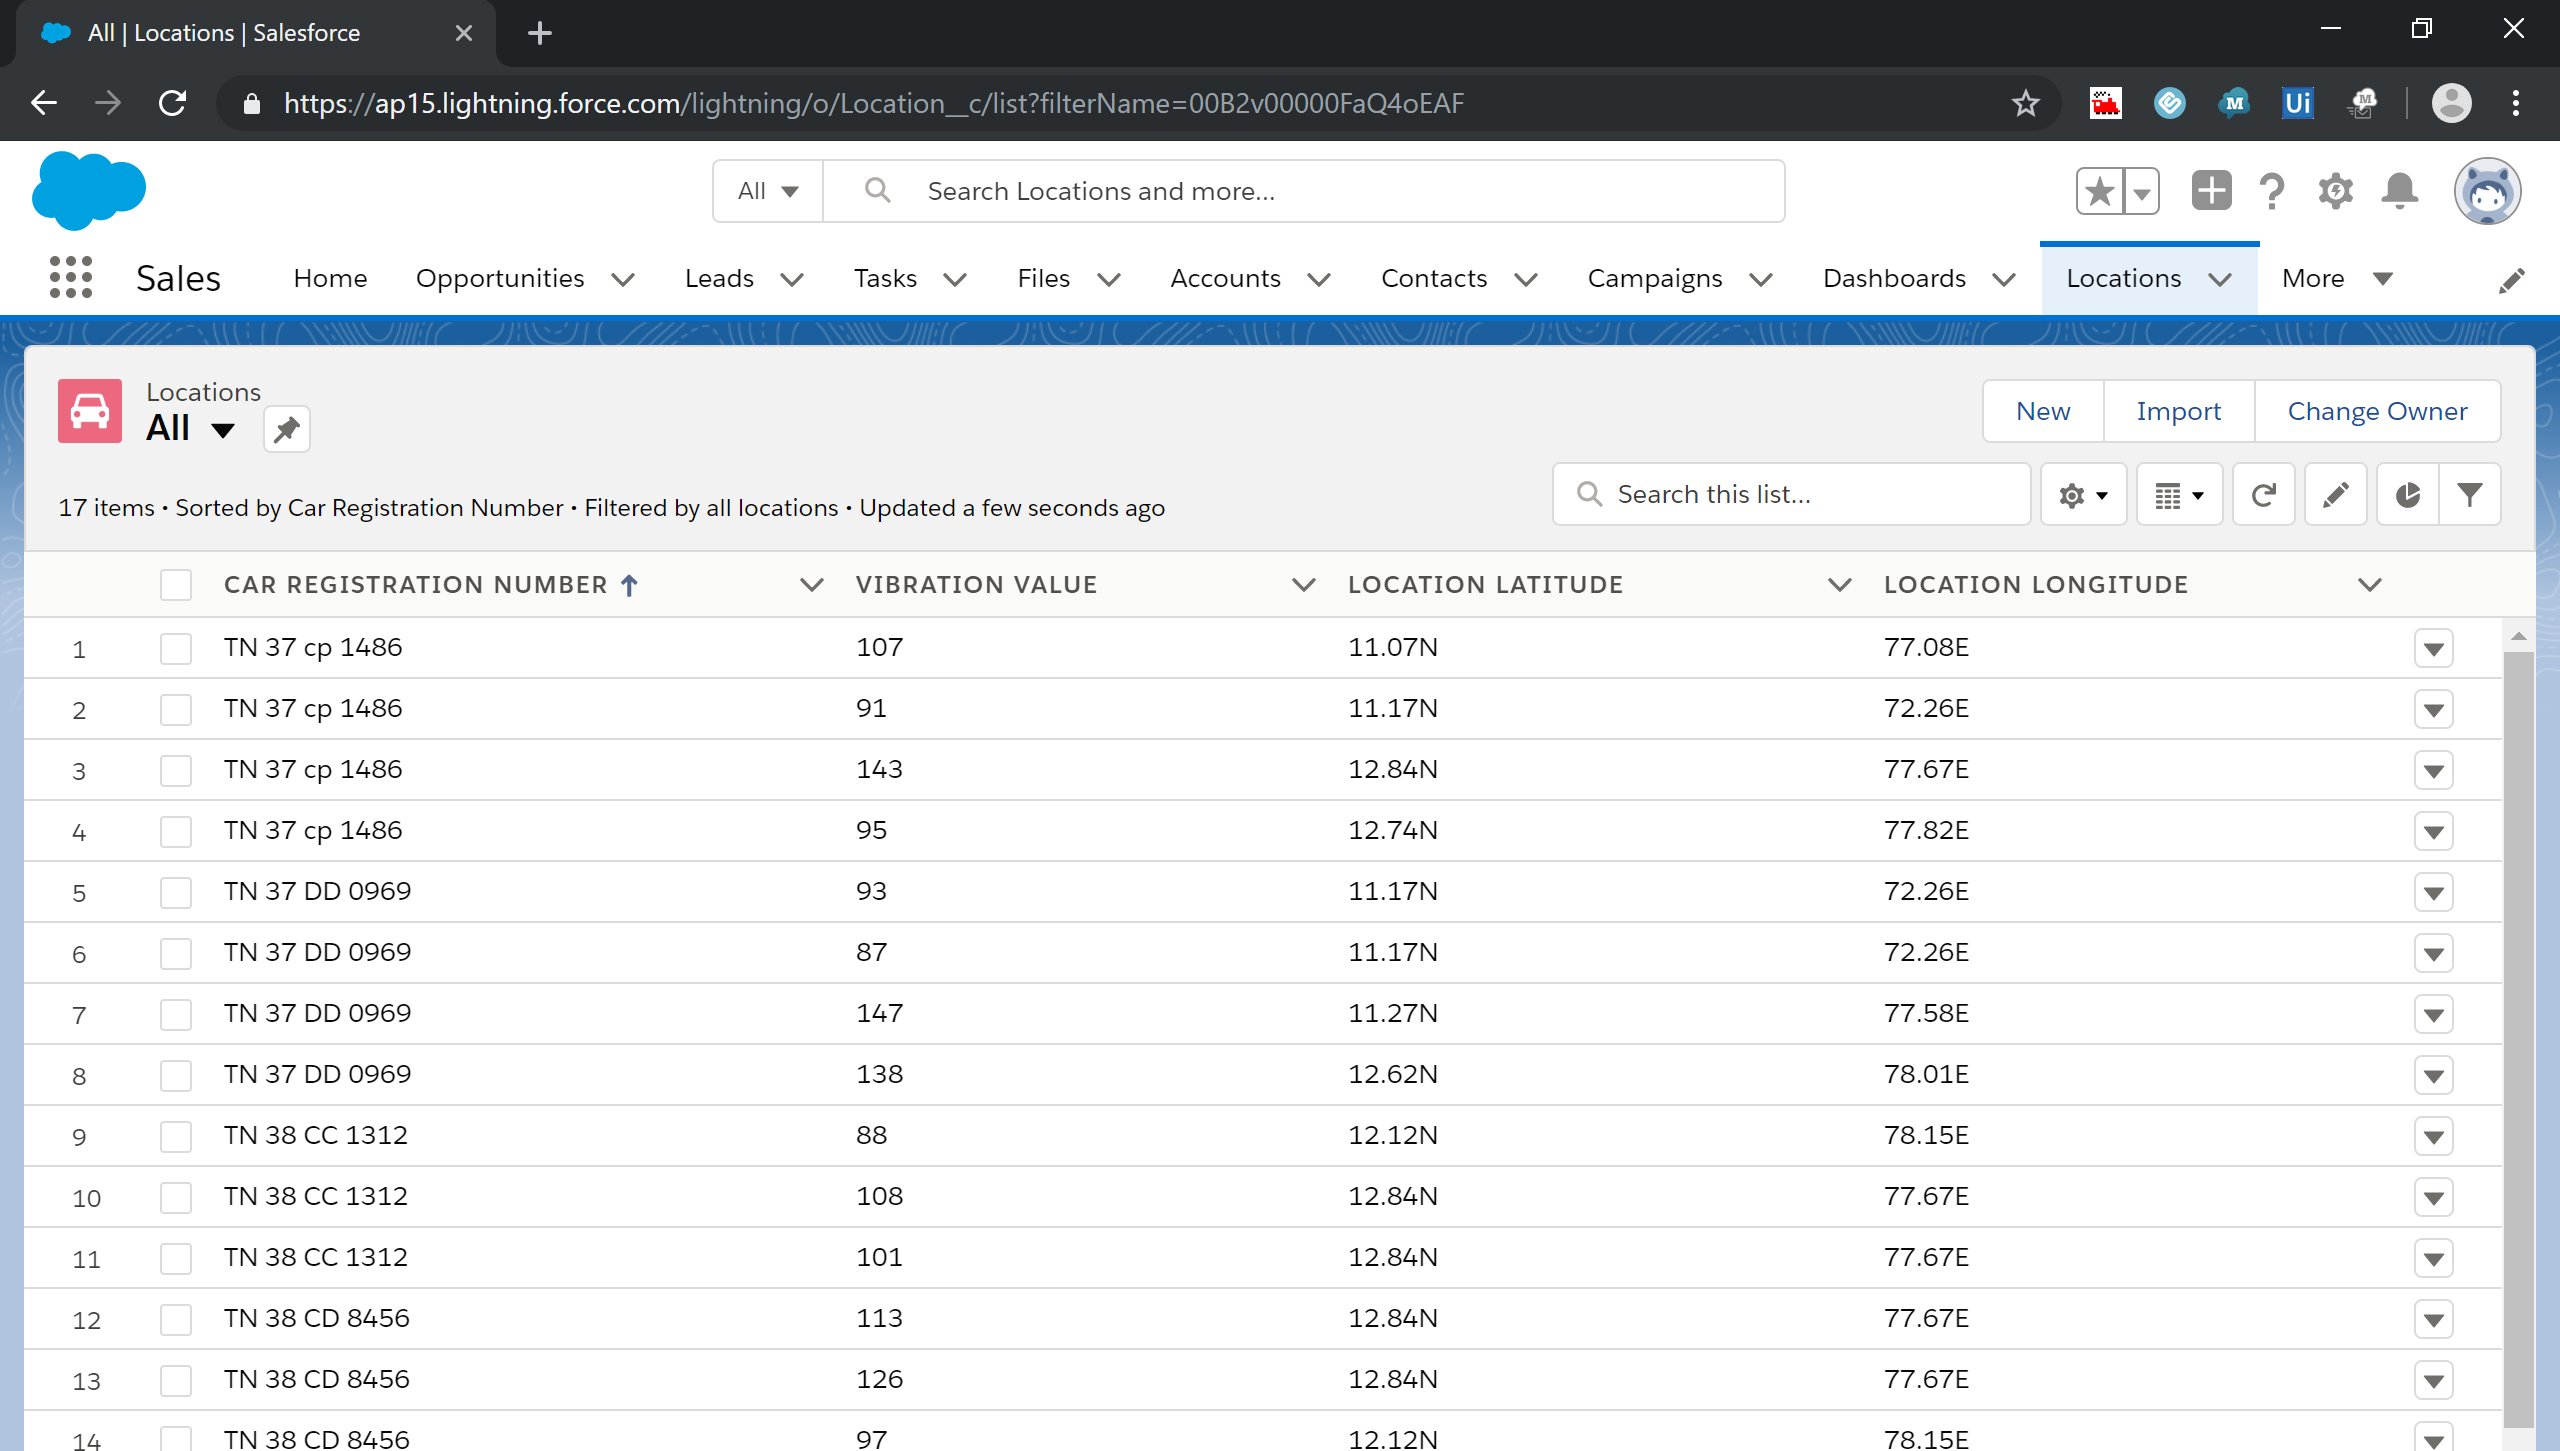
Task: Click the Change Owner button
Action: [2377, 411]
